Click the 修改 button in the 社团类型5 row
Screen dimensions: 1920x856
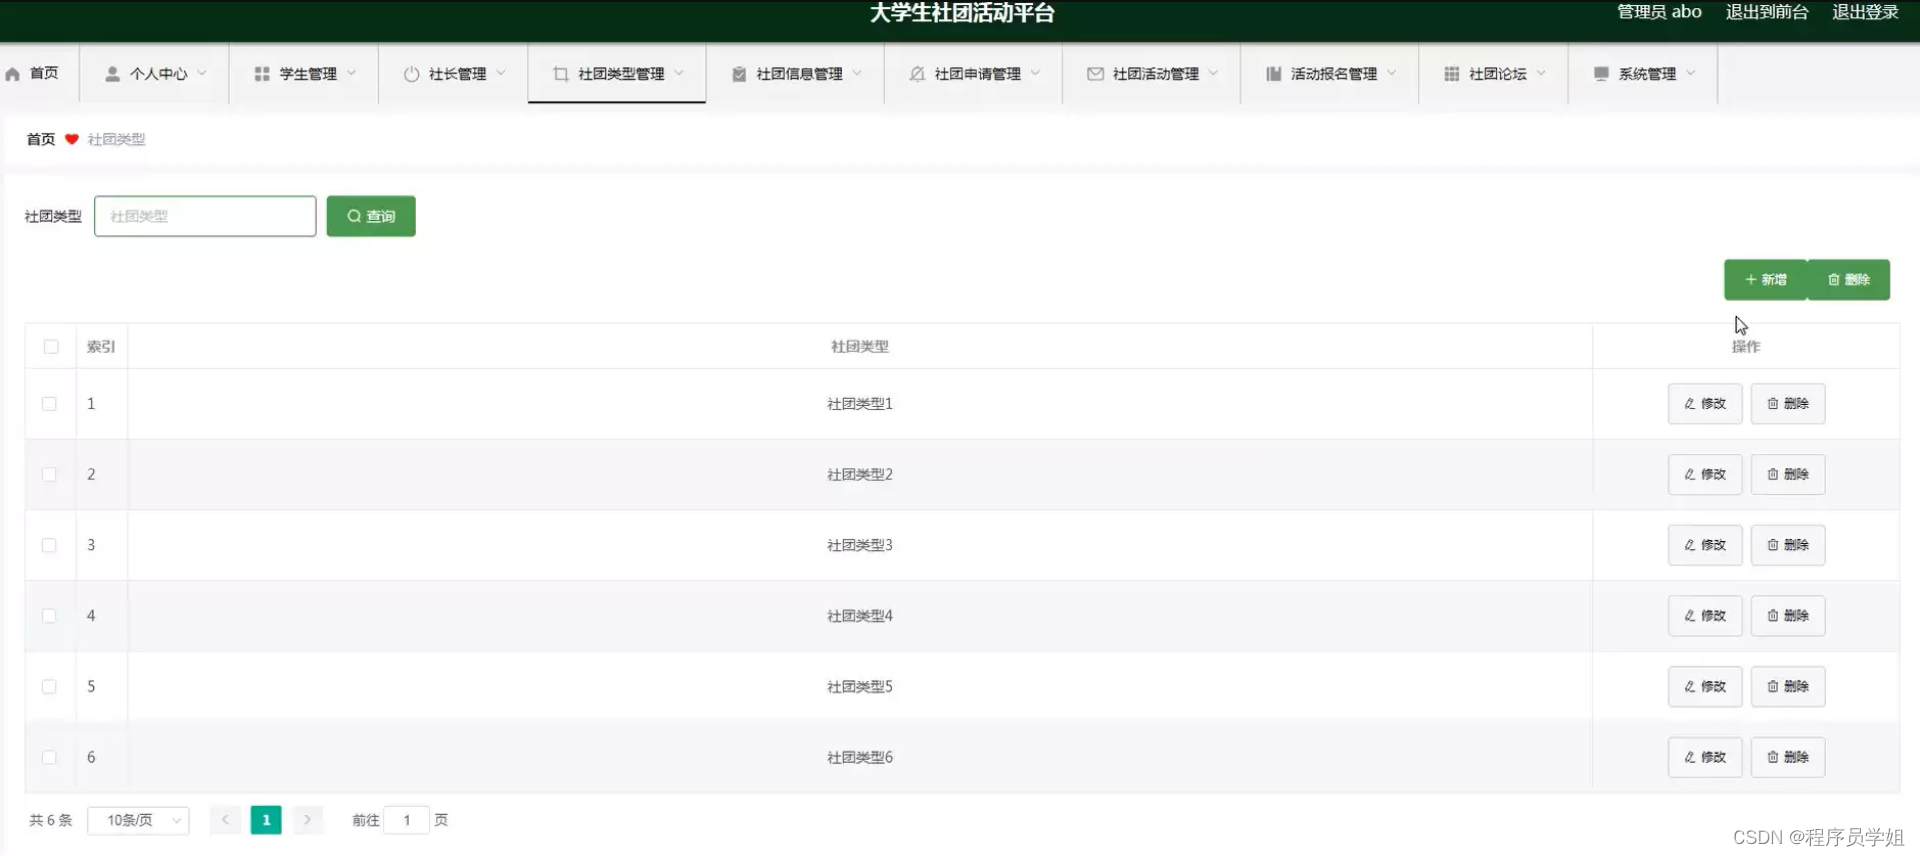1705,687
